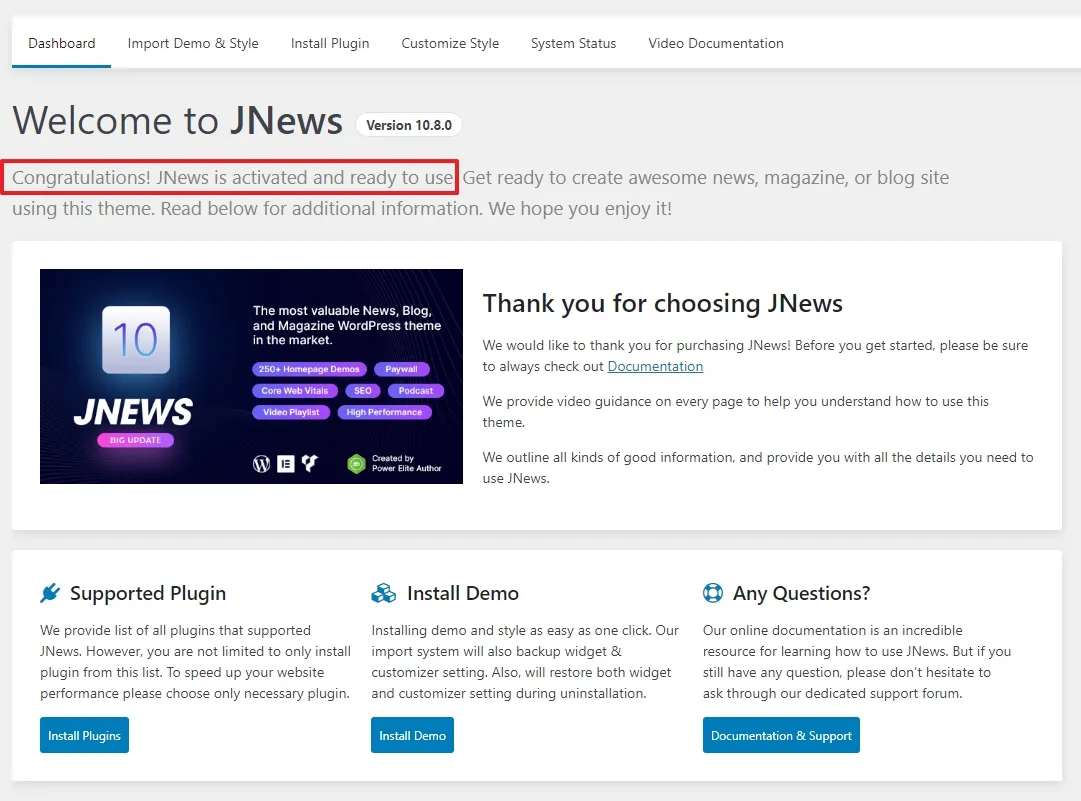Click the 'Paywall' pill in banner
The width and height of the screenshot is (1081, 801).
tap(401, 369)
